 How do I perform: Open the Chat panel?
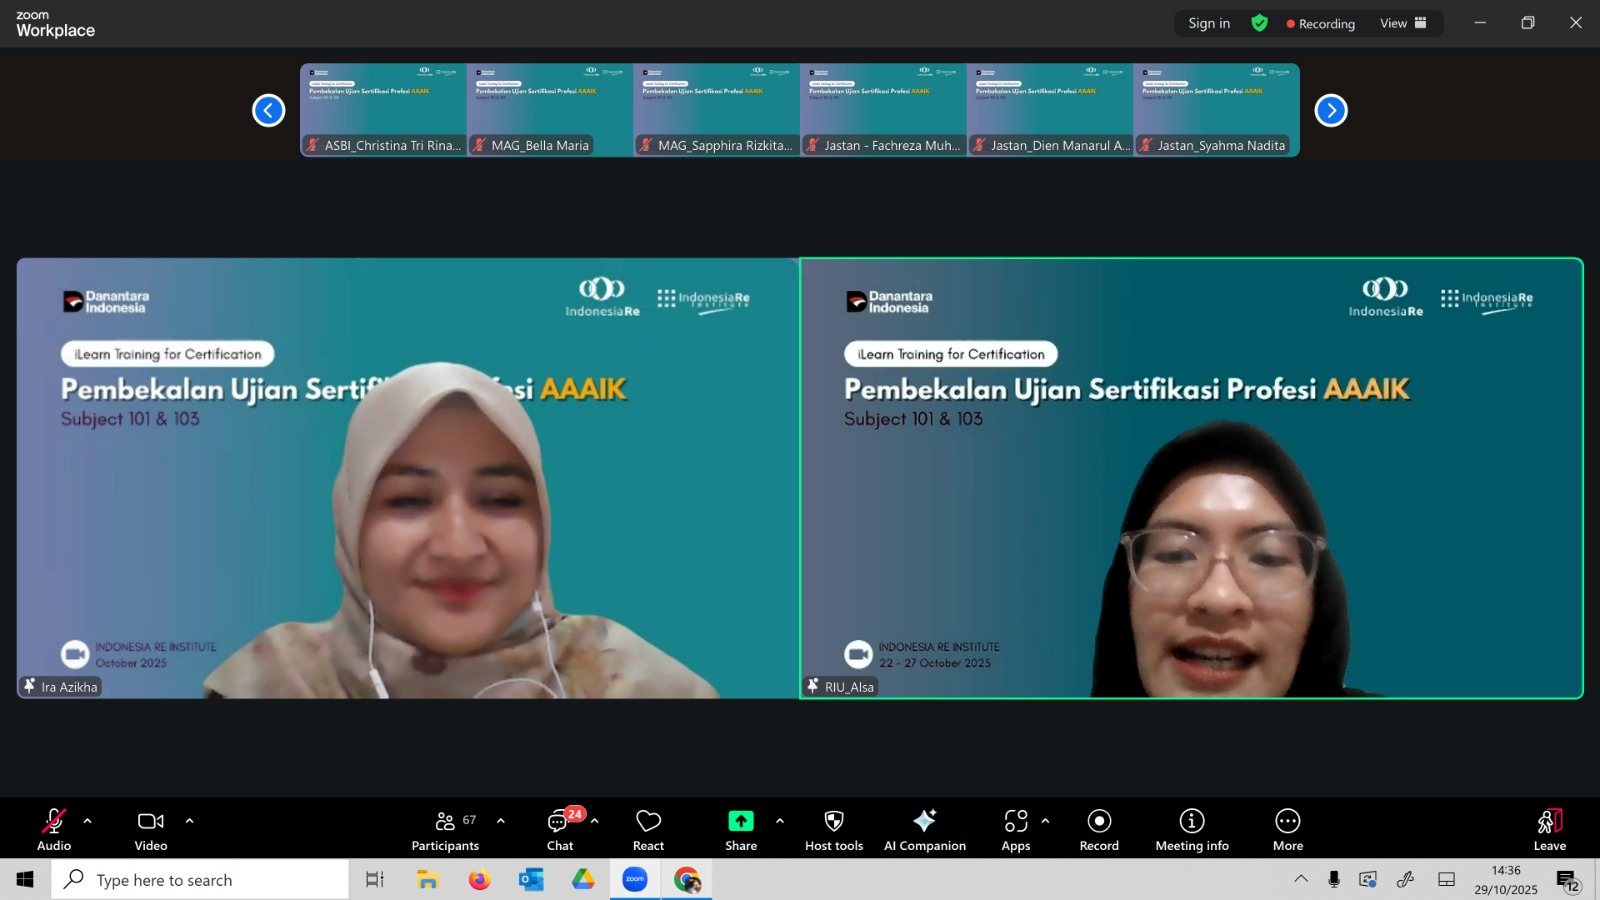tap(560, 829)
